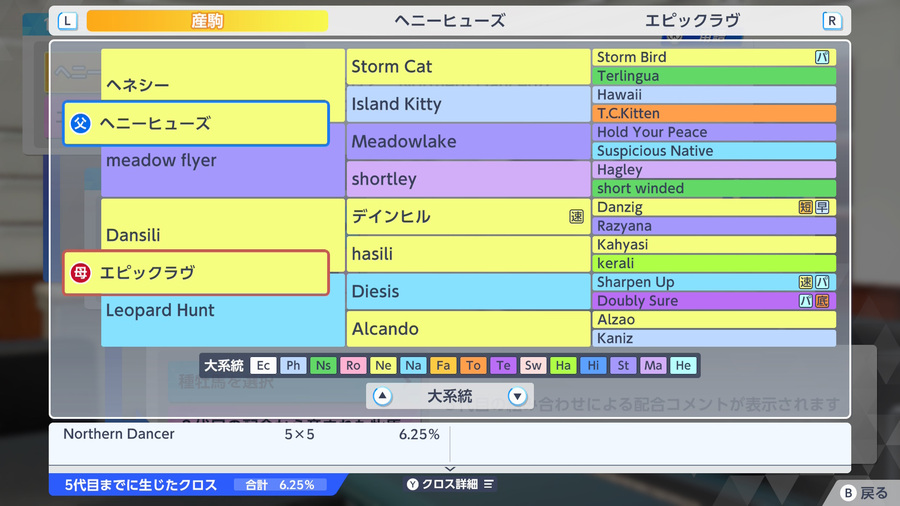The height and width of the screenshot is (506, 900).
Task: Click the down arrow of 大系統 selector
Action: coord(517,396)
